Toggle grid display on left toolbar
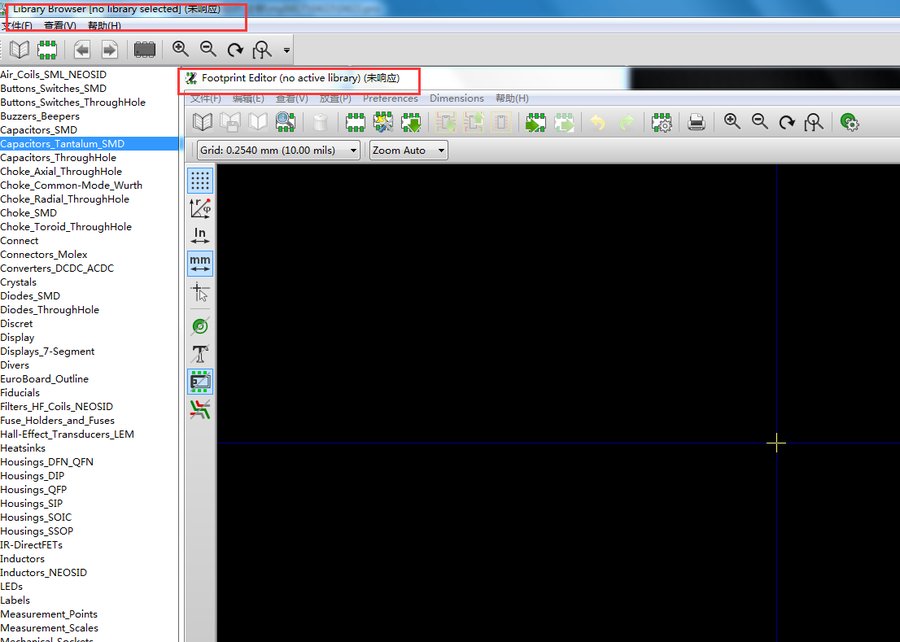Viewport: 900px width, 642px height. tap(200, 180)
